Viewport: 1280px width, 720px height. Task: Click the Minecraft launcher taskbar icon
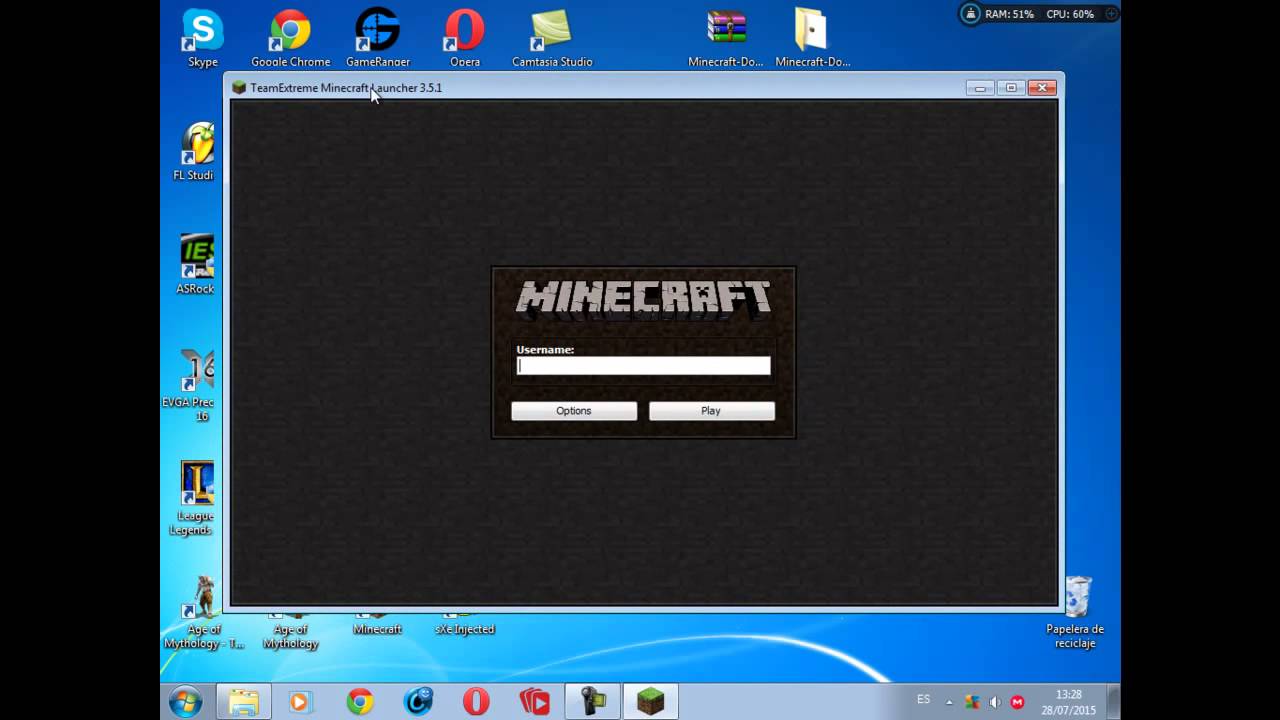pos(651,702)
